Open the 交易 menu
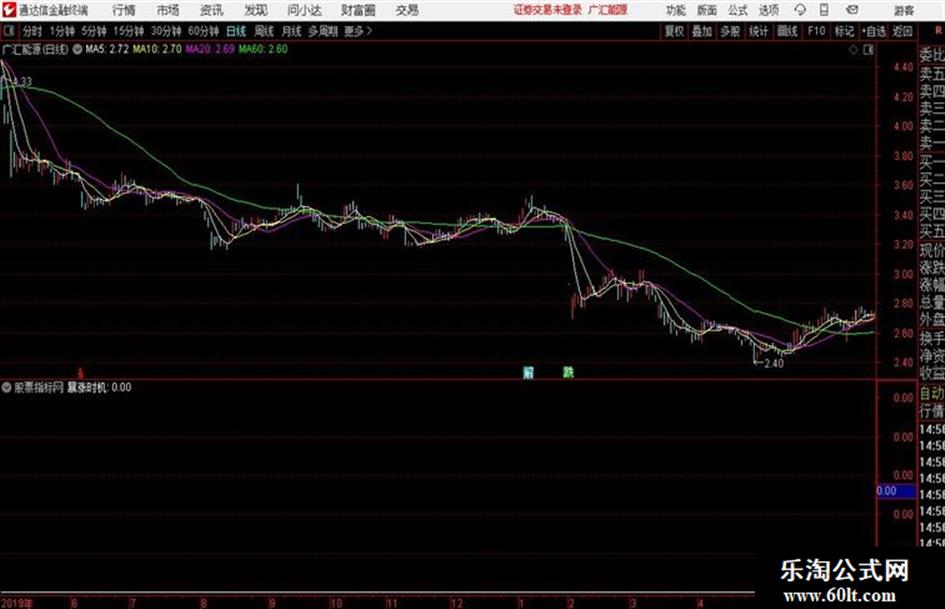 click(407, 10)
